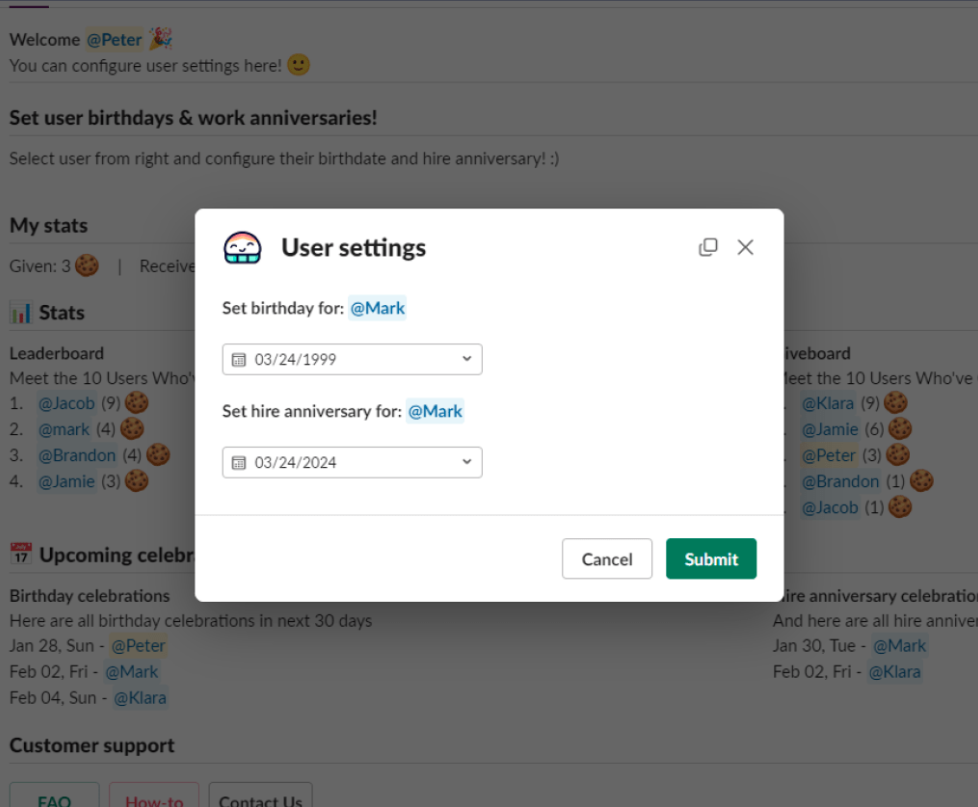Image resolution: width=978 pixels, height=807 pixels.
Task: Close the User settings dialog
Action: (745, 248)
